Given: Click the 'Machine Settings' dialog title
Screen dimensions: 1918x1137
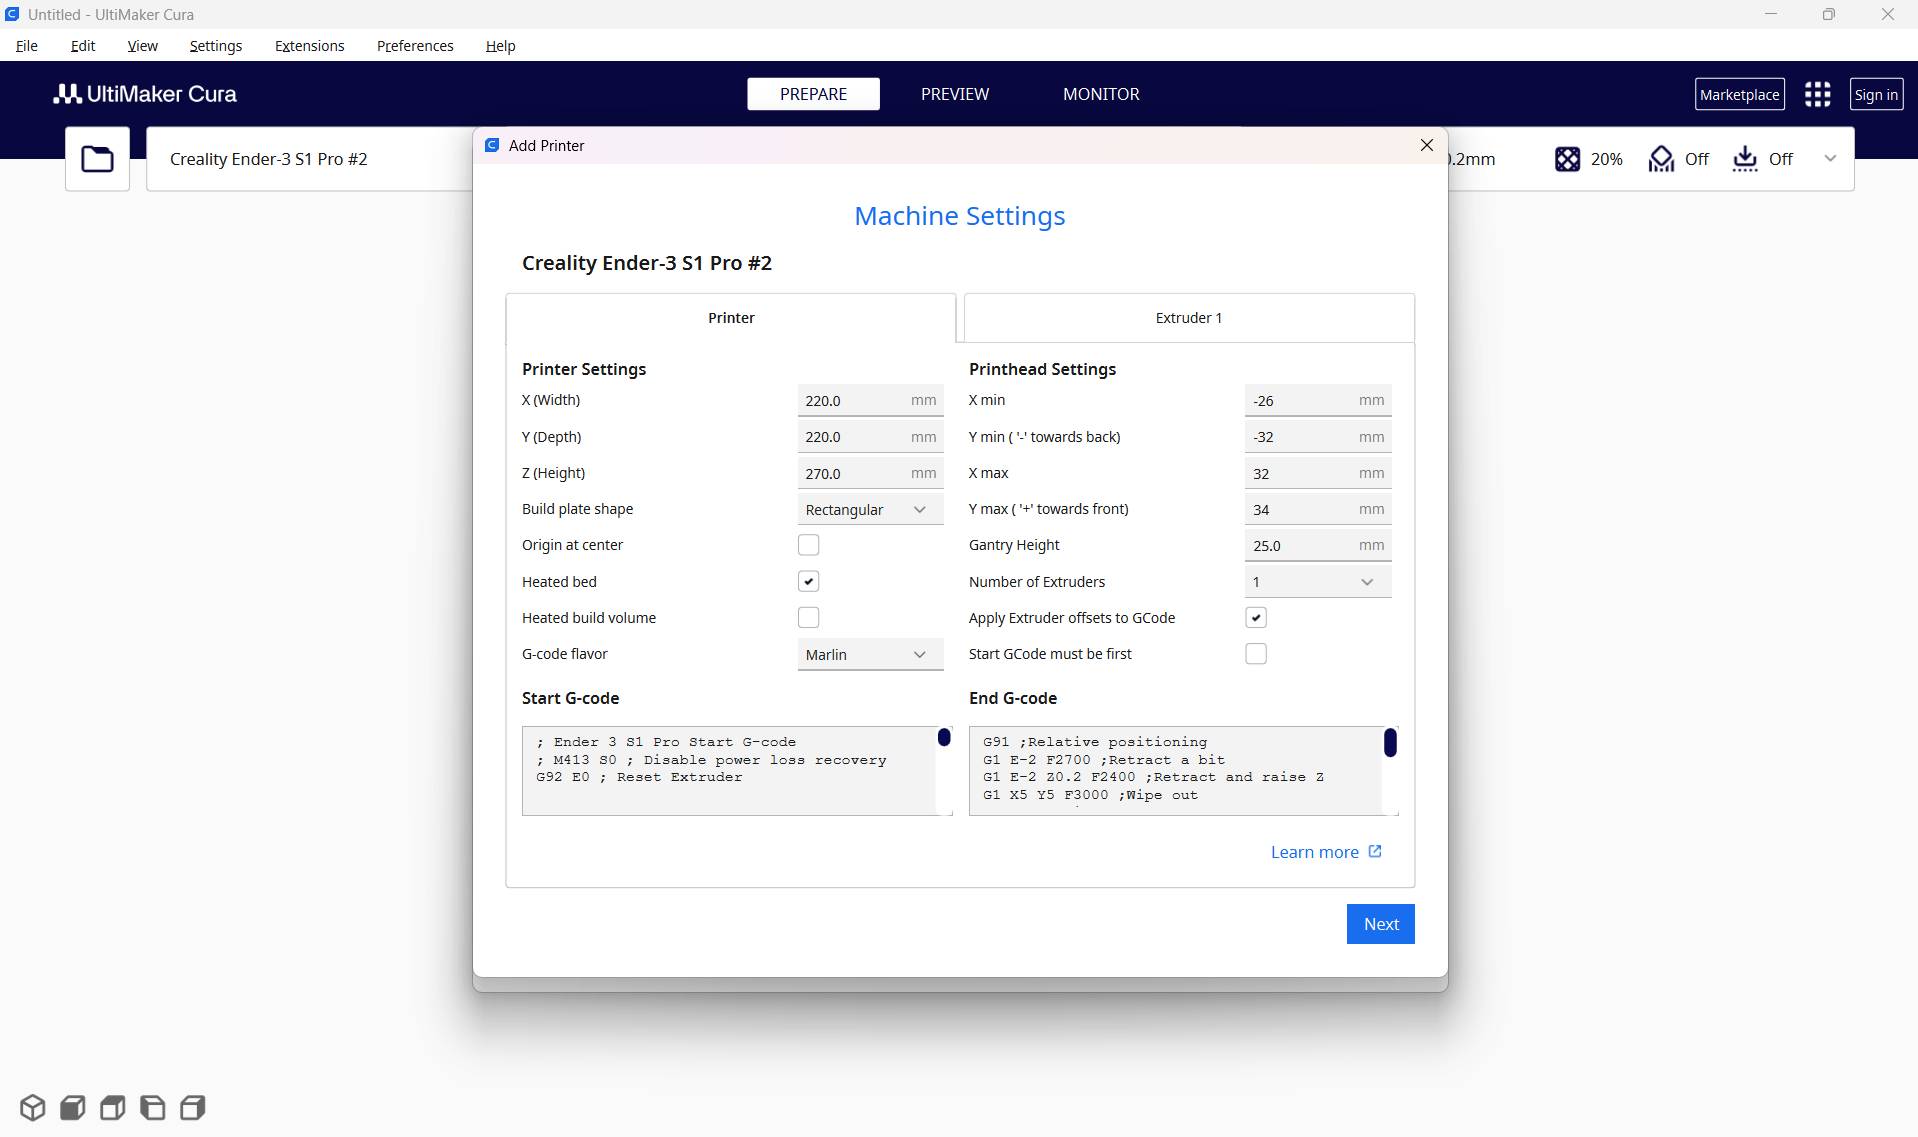Looking at the screenshot, I should [960, 216].
